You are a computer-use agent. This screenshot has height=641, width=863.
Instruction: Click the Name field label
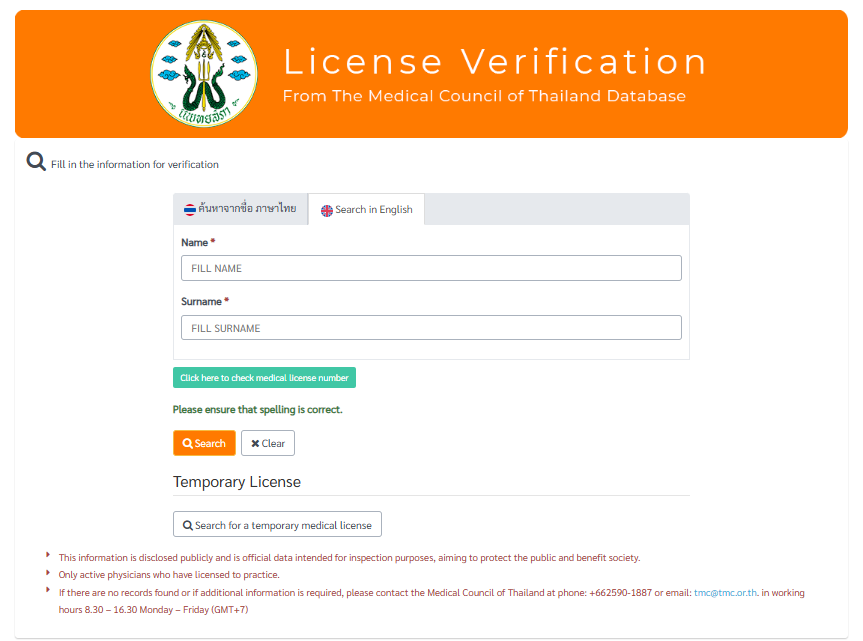pos(194,243)
